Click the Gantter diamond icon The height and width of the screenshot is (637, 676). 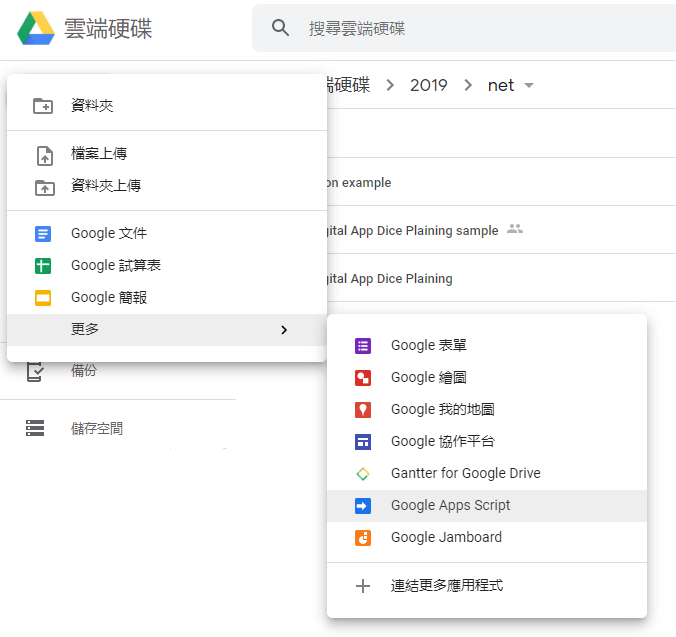[x=363, y=474]
